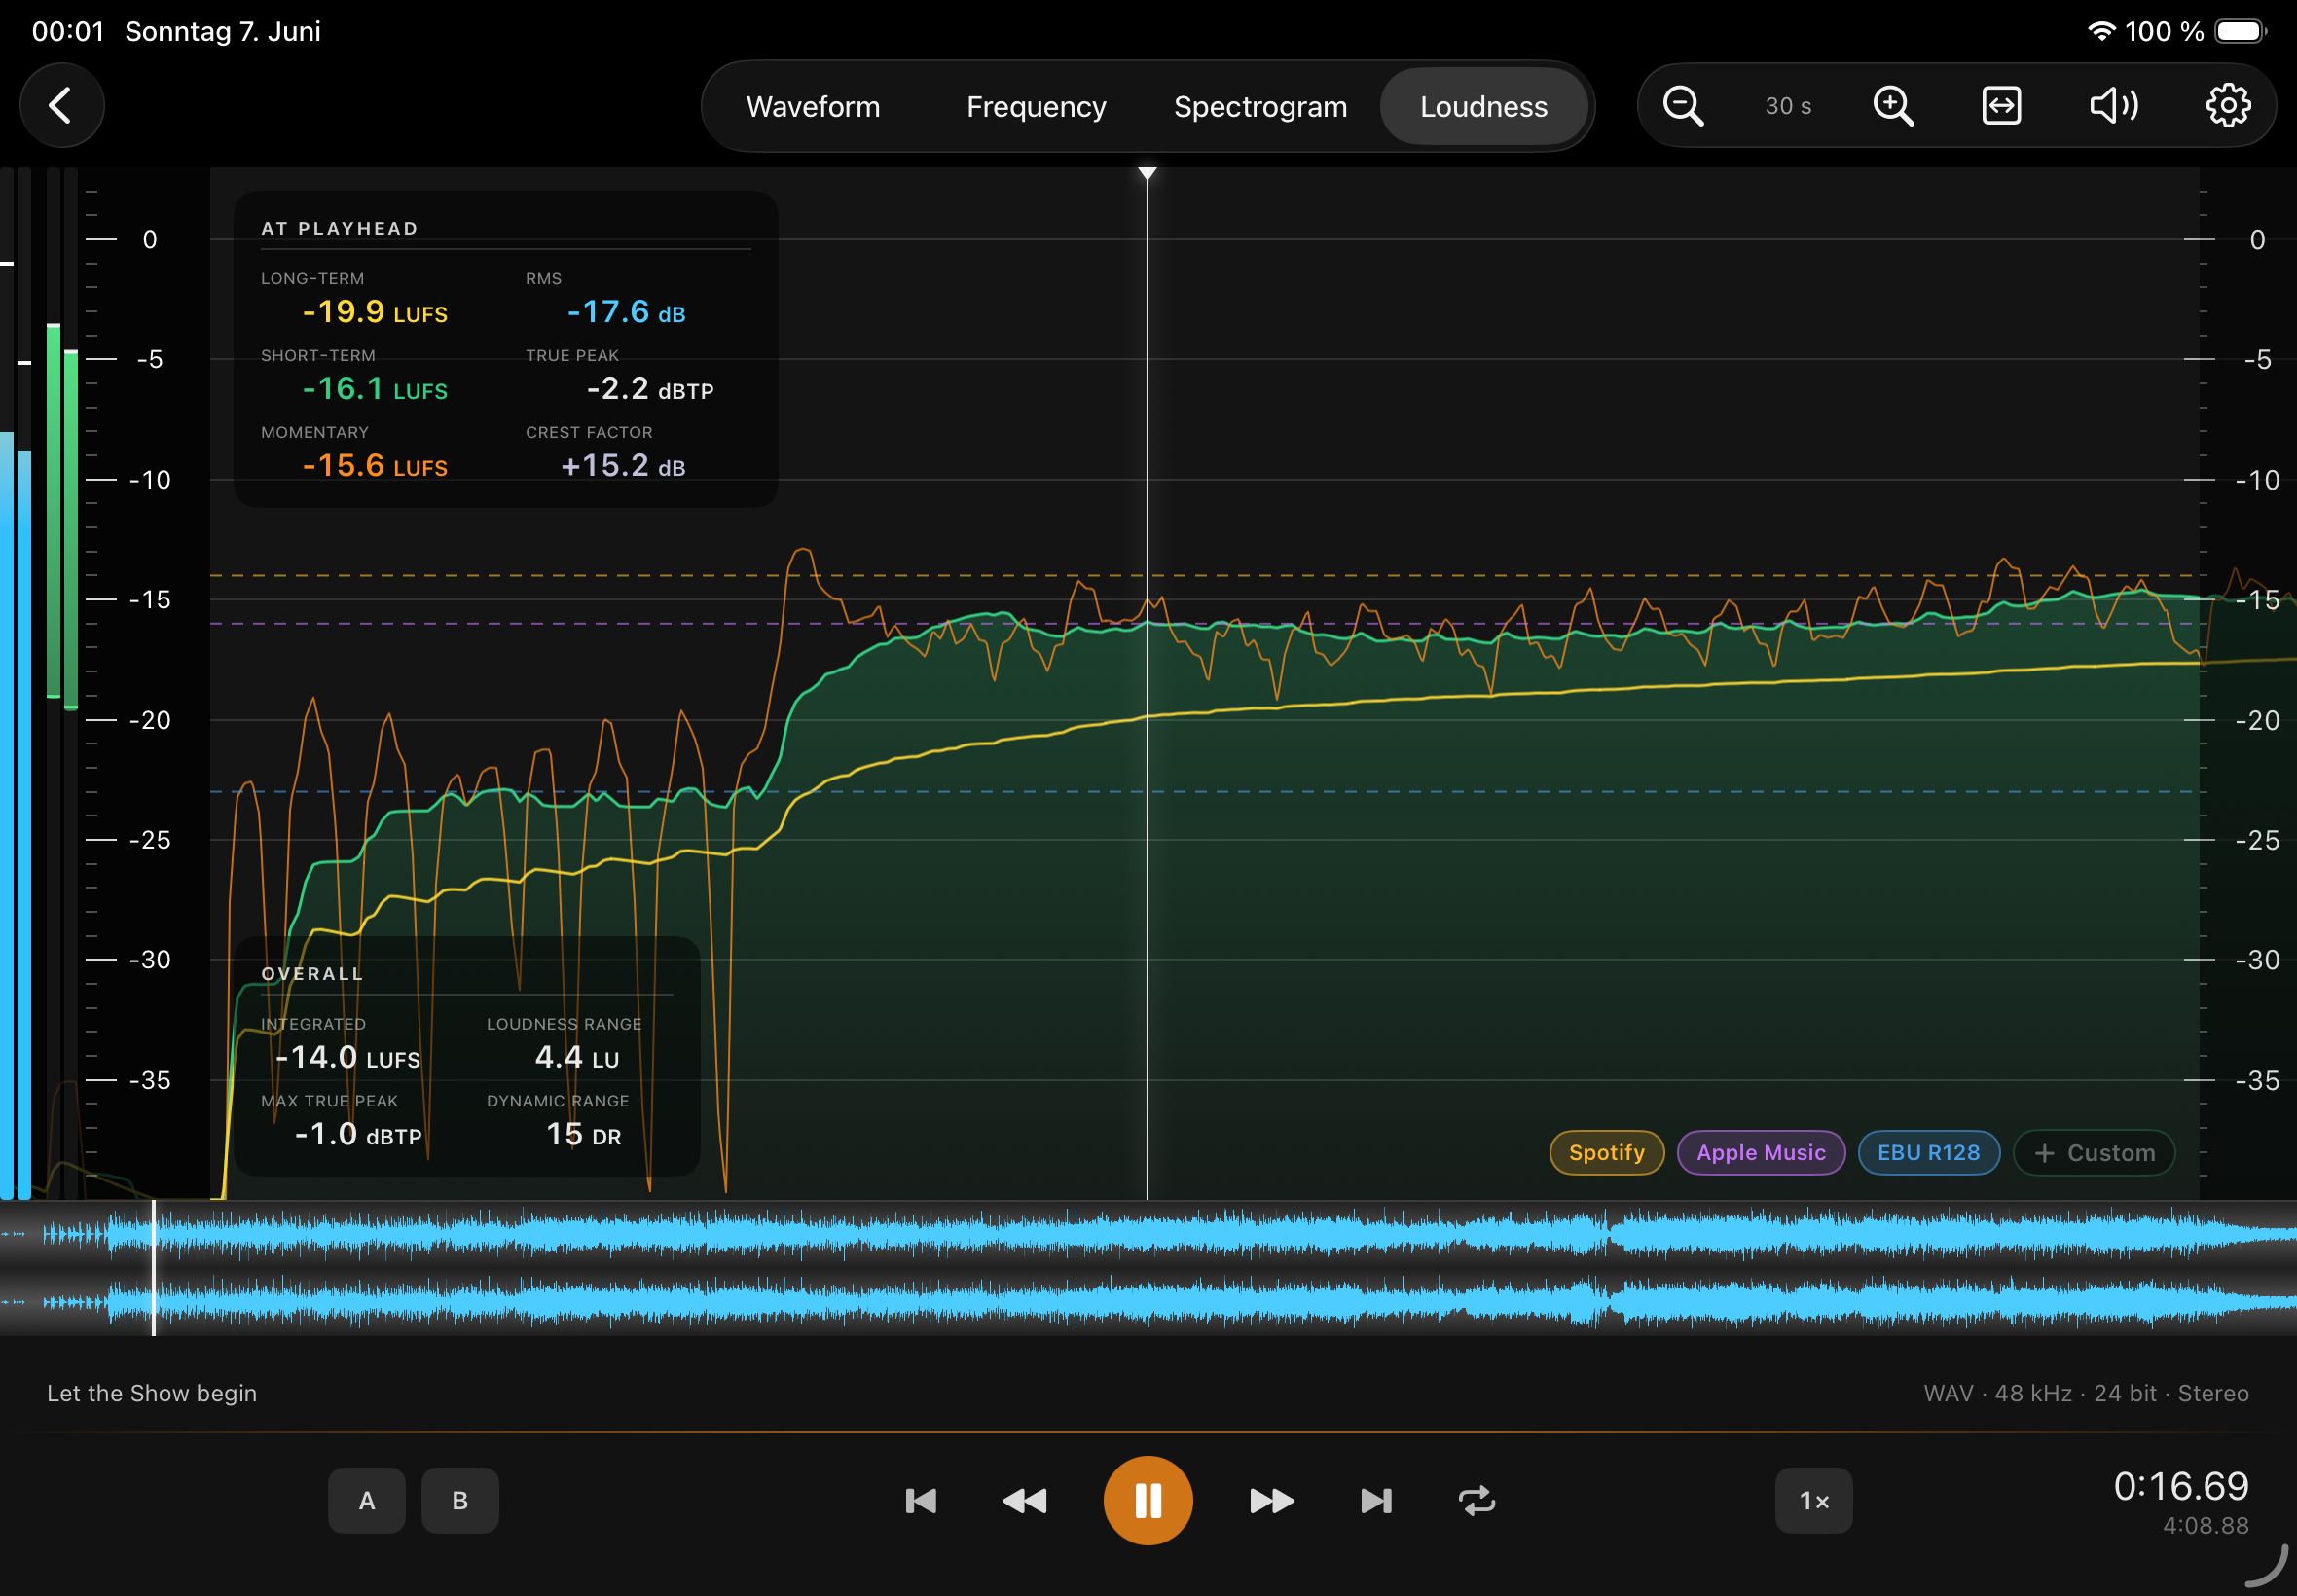Click the True Peak value -2.2 dBTP
Viewport: 2297px width, 1596px height.
pyautogui.click(x=650, y=389)
